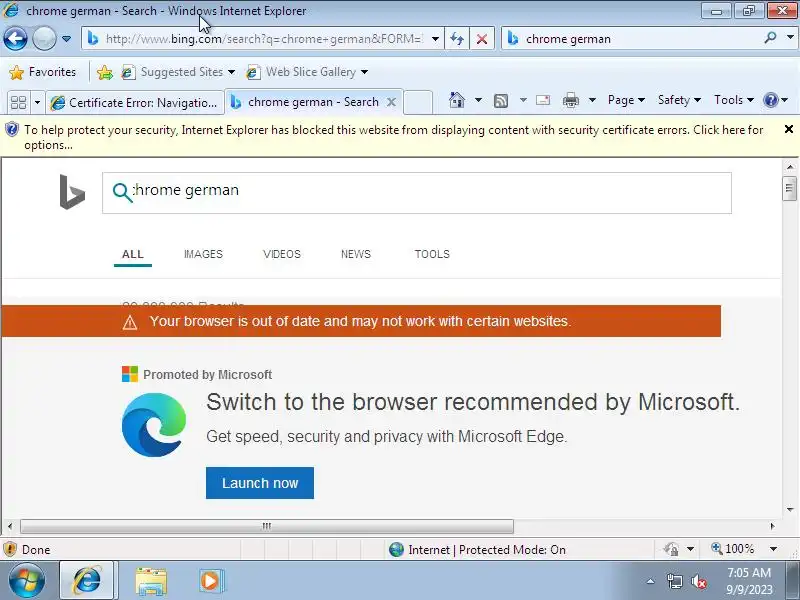This screenshot has height=600, width=800.
Task: Switch to NEWS results
Action: point(356,254)
